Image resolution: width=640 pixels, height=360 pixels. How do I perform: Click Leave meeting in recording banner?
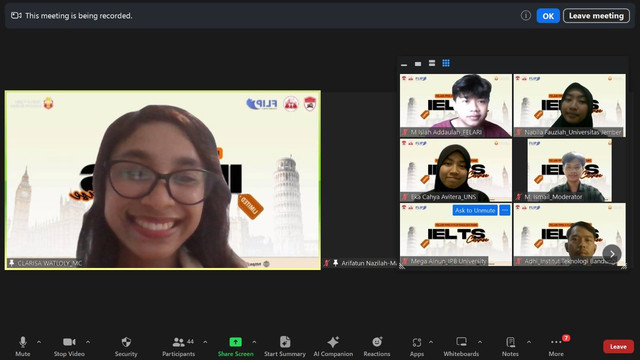coord(596,16)
